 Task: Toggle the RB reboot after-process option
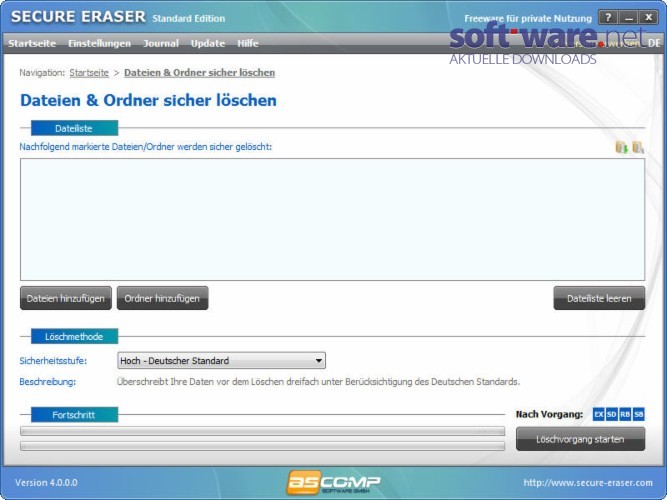[x=625, y=414]
